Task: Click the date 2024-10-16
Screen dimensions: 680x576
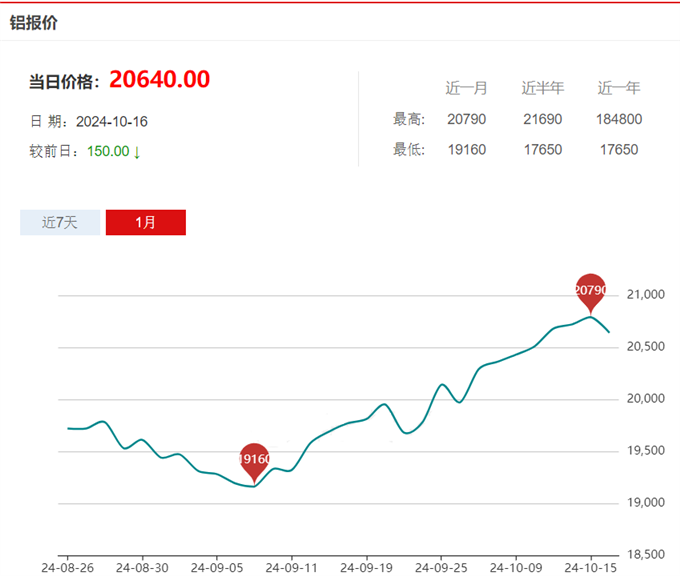Action: tap(112, 121)
